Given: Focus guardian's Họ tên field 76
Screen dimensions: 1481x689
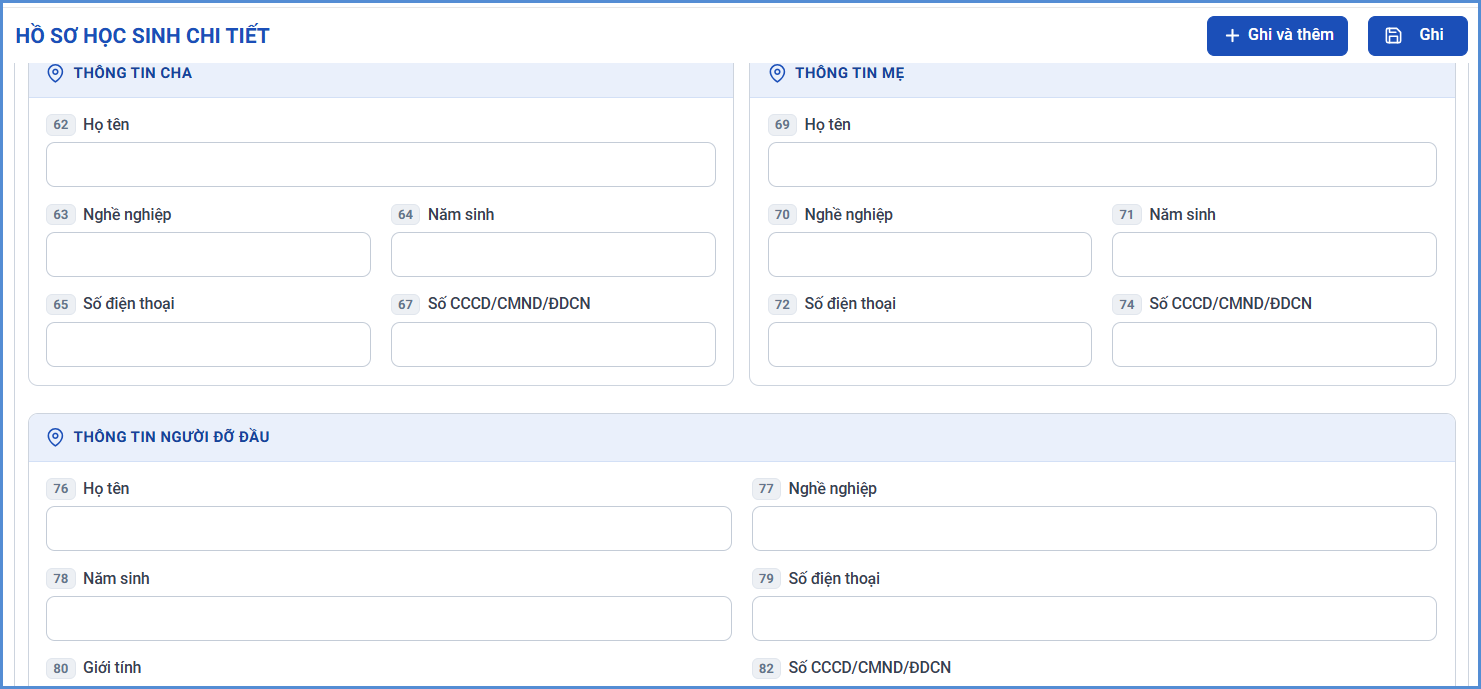Looking at the screenshot, I should pos(389,528).
